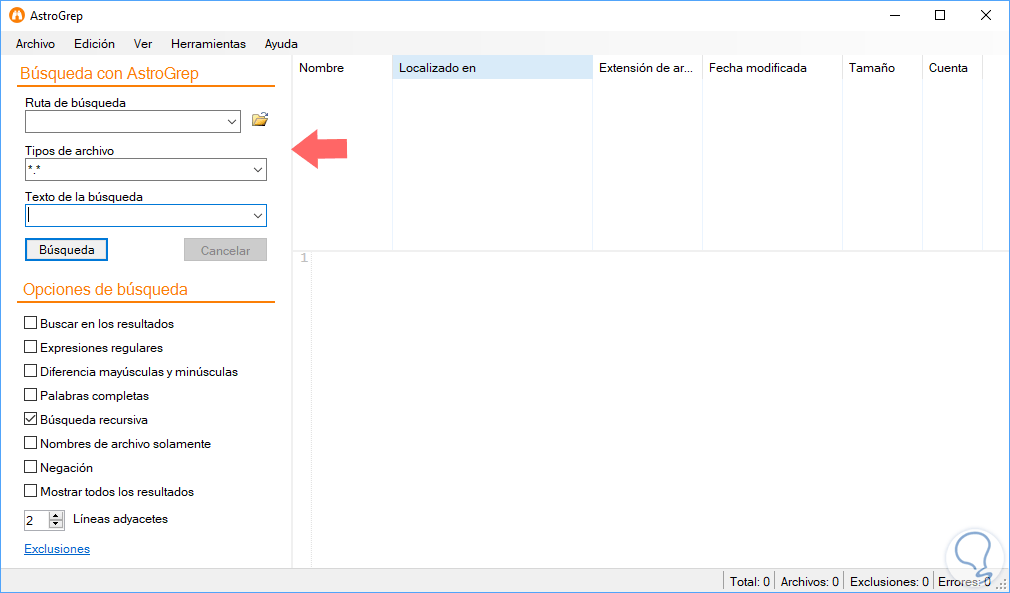1010x593 pixels.
Task: Uncheck Búsqueda recursiva
Action: 30,419
